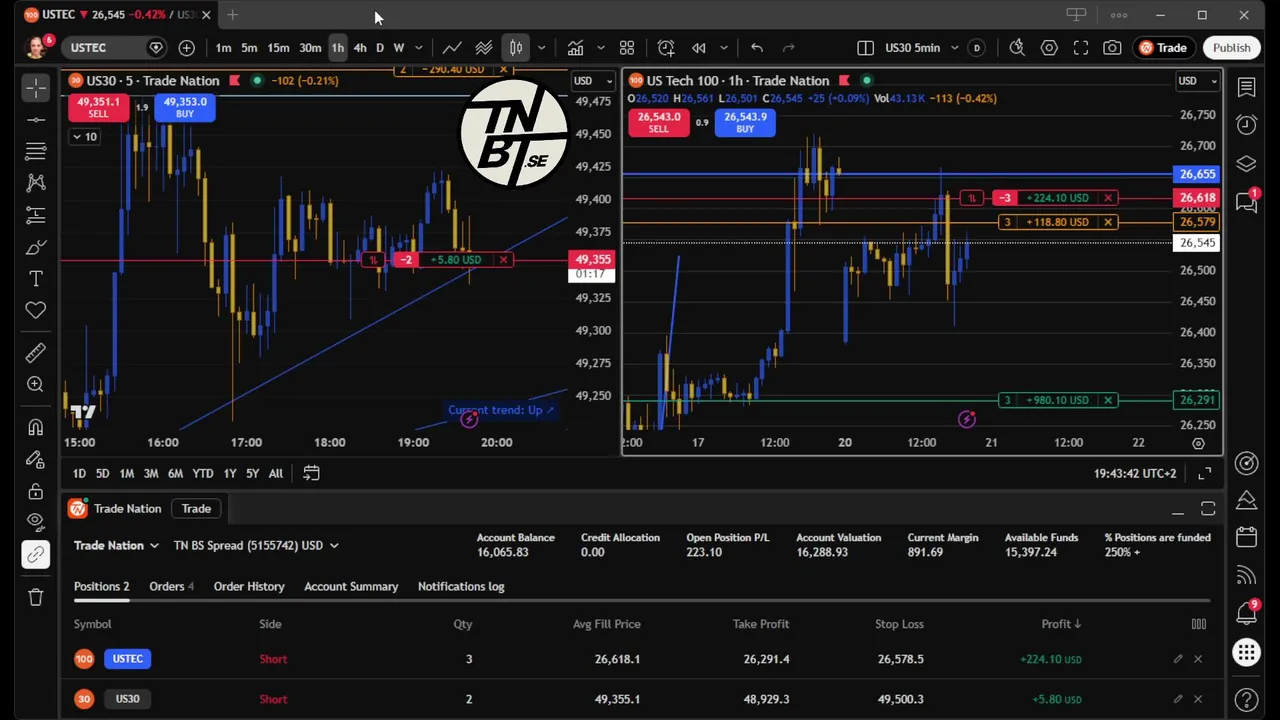This screenshot has width=1280, height=720.
Task: Open the Indicators menu icon
Action: click(x=576, y=48)
